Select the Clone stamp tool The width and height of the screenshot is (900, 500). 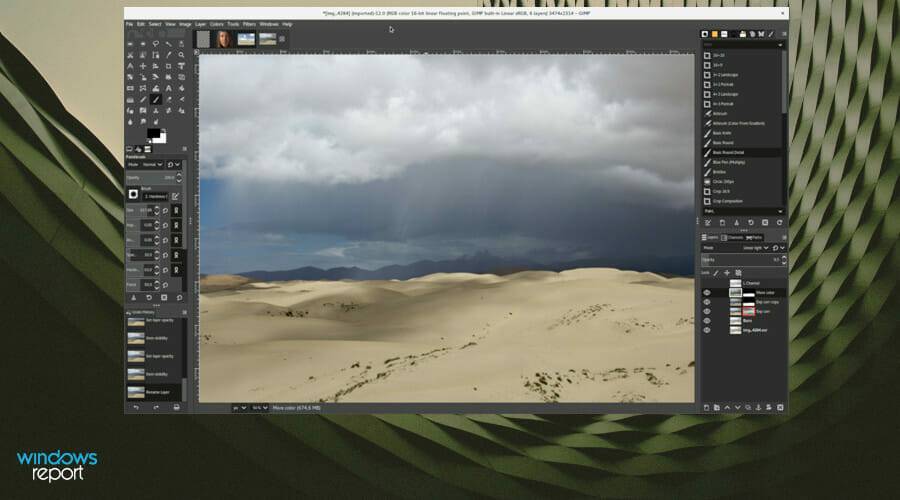point(156,110)
